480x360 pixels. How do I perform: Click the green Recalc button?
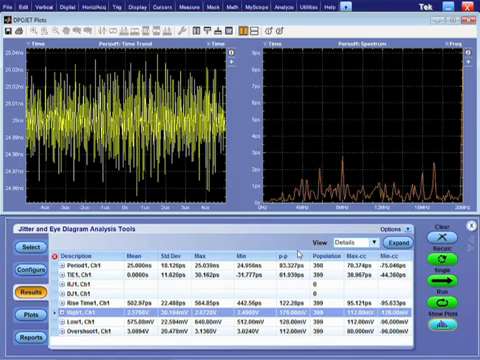[x=442, y=259]
